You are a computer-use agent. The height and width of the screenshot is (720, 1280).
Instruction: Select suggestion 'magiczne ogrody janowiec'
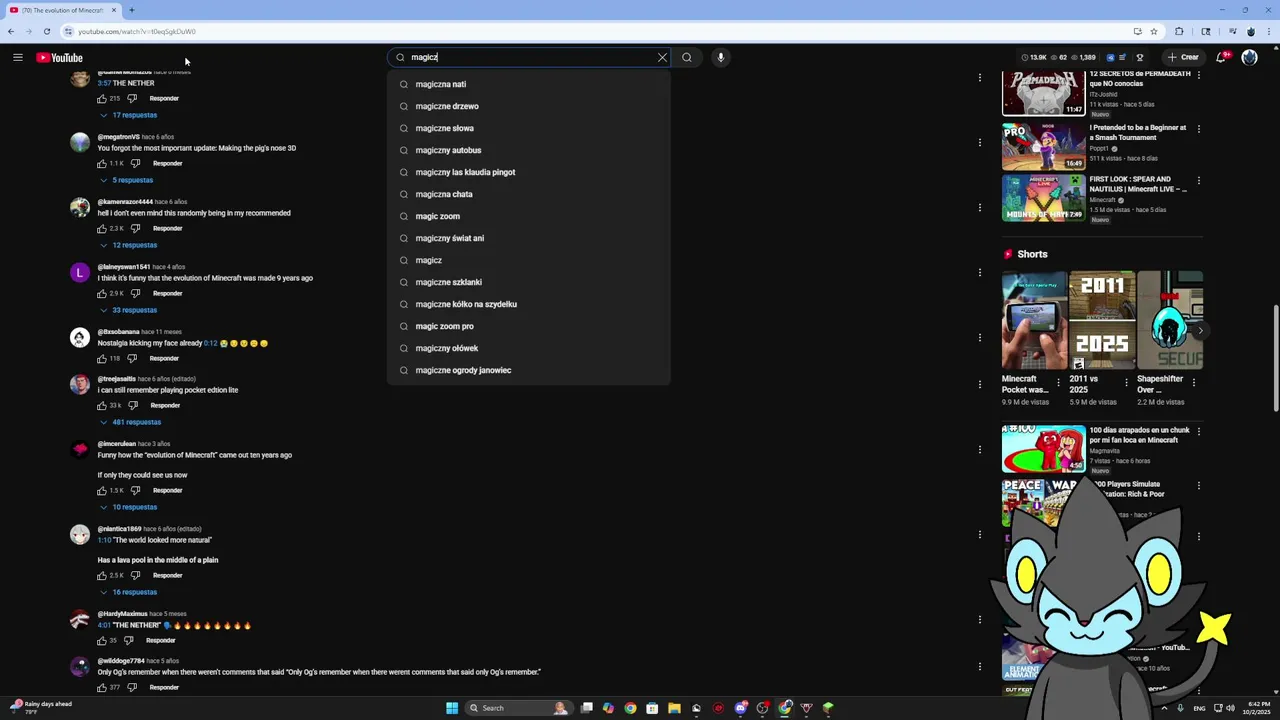pyautogui.click(x=528, y=370)
